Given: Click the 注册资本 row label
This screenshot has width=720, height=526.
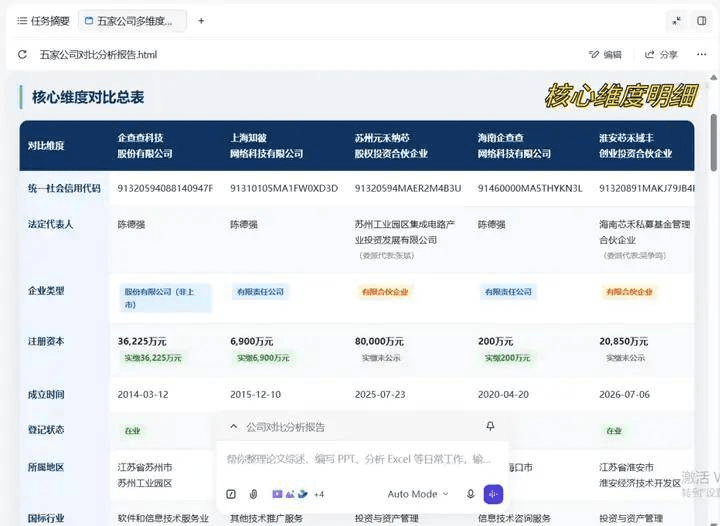Looking at the screenshot, I should (46, 341).
